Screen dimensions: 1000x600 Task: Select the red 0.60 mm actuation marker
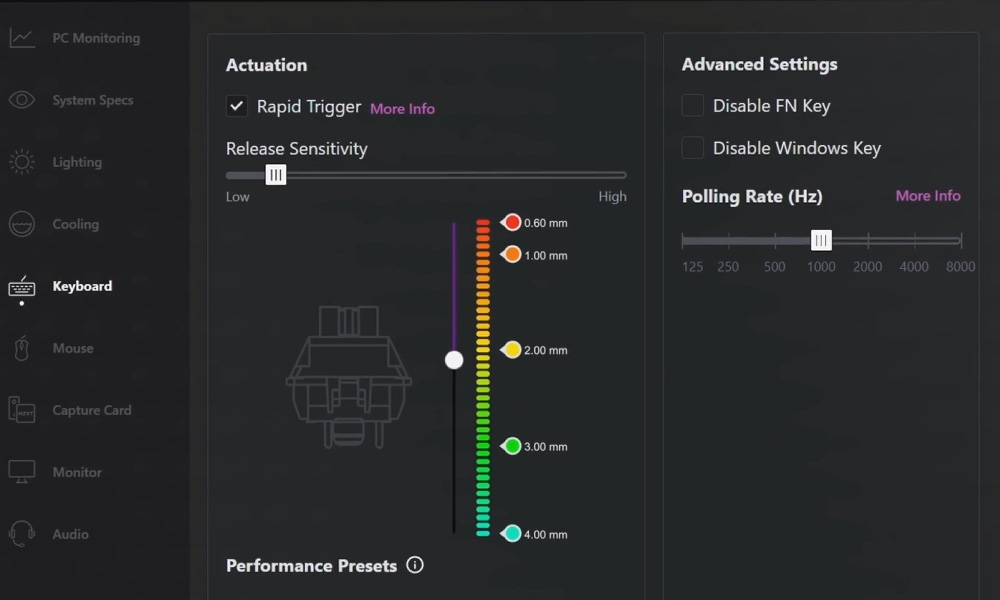(511, 223)
